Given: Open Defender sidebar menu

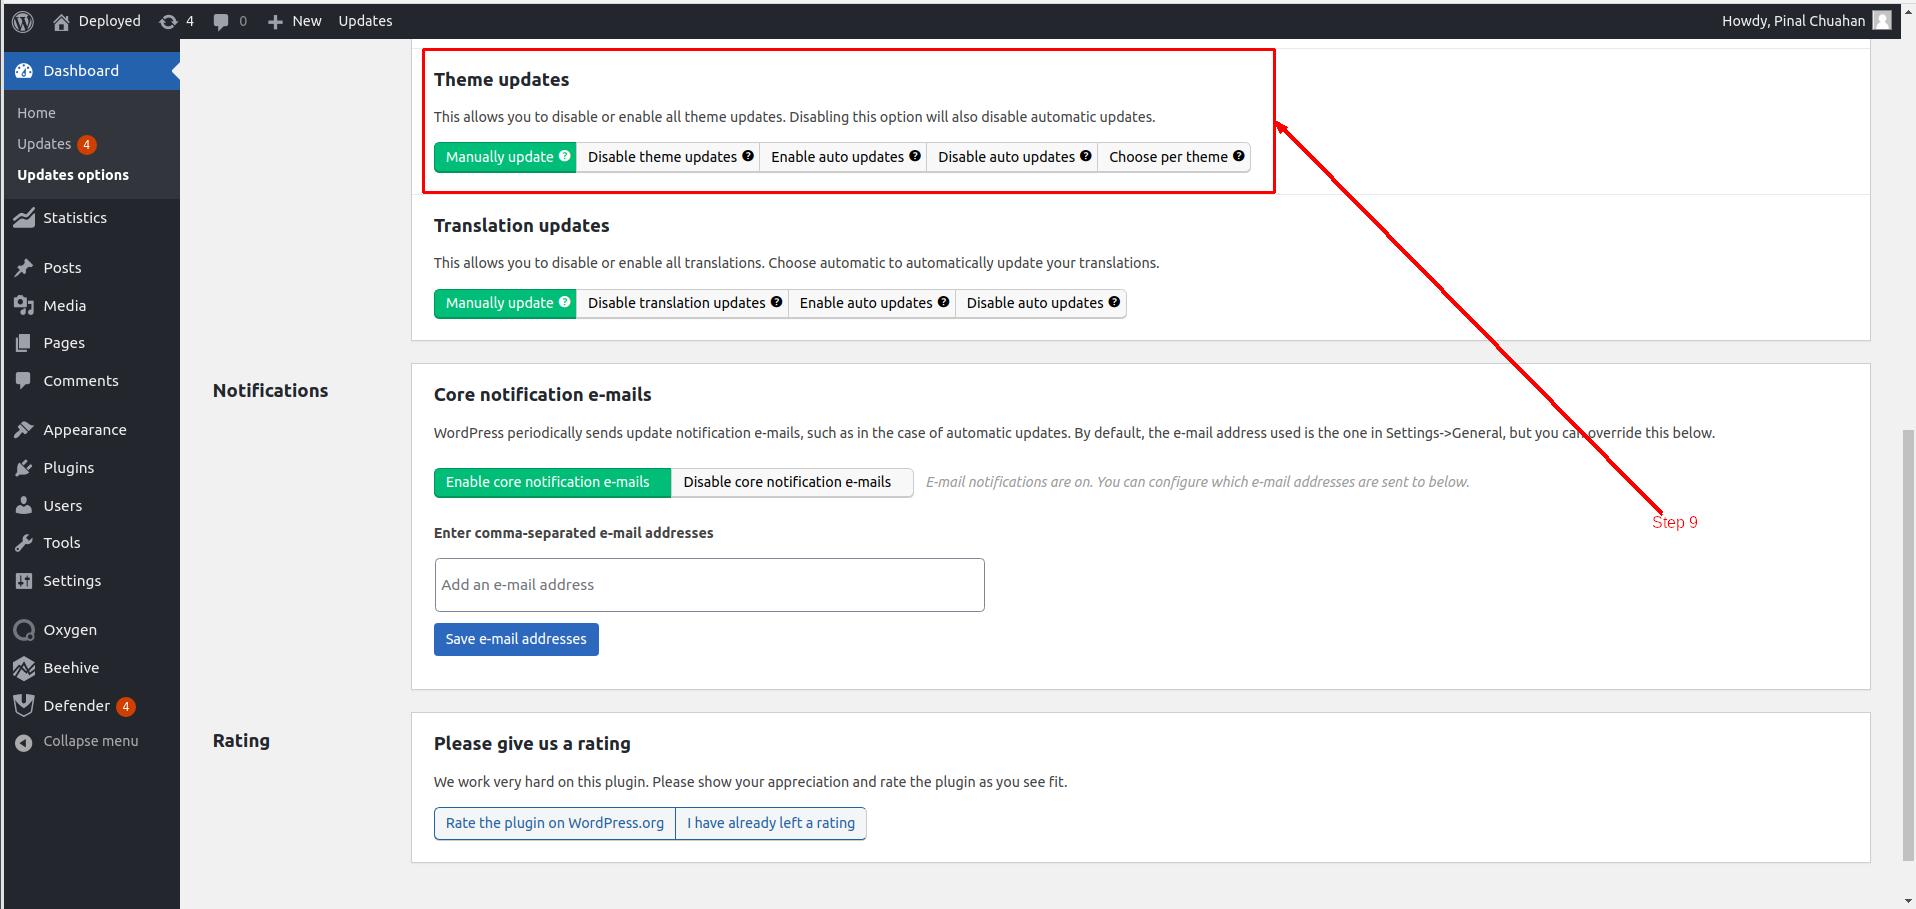Looking at the screenshot, I should [91, 706].
